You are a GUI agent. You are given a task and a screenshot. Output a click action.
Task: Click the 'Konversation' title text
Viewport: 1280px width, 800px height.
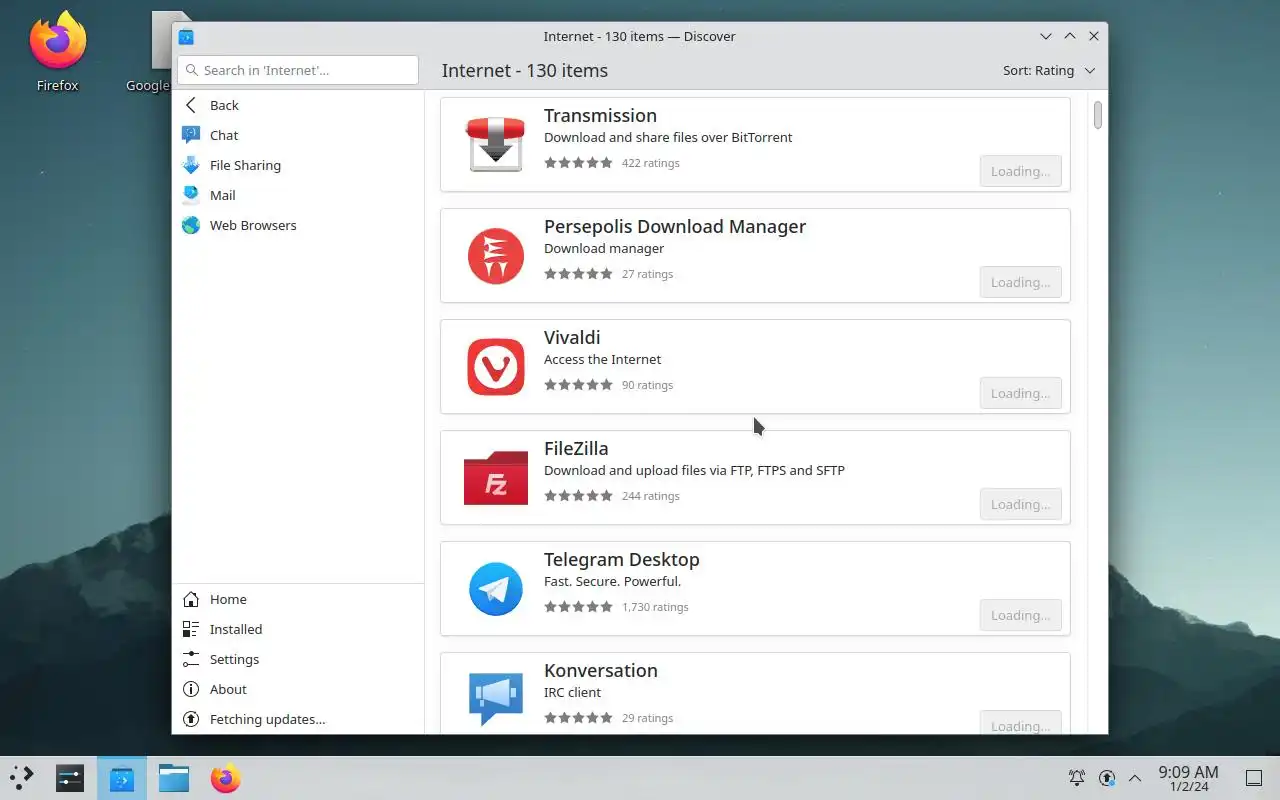click(x=601, y=671)
